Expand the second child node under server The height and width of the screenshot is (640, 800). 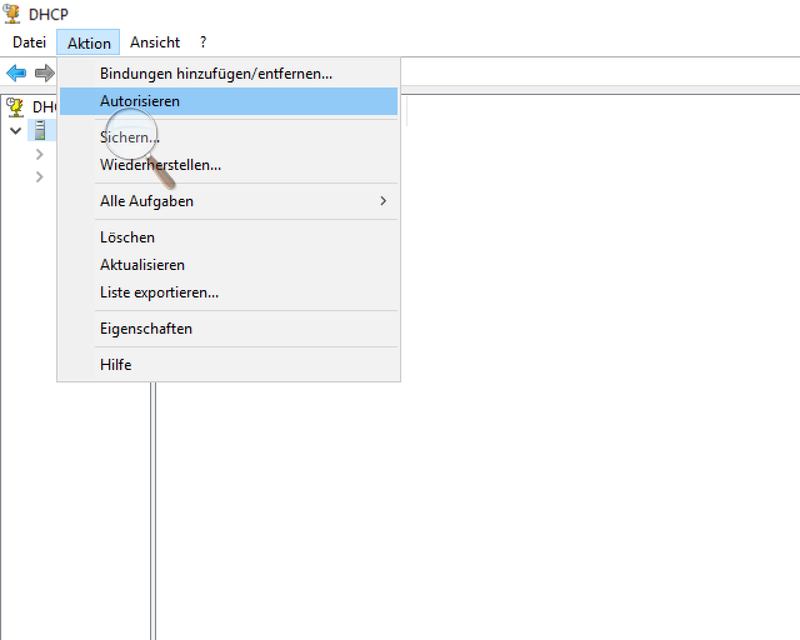click(39, 177)
